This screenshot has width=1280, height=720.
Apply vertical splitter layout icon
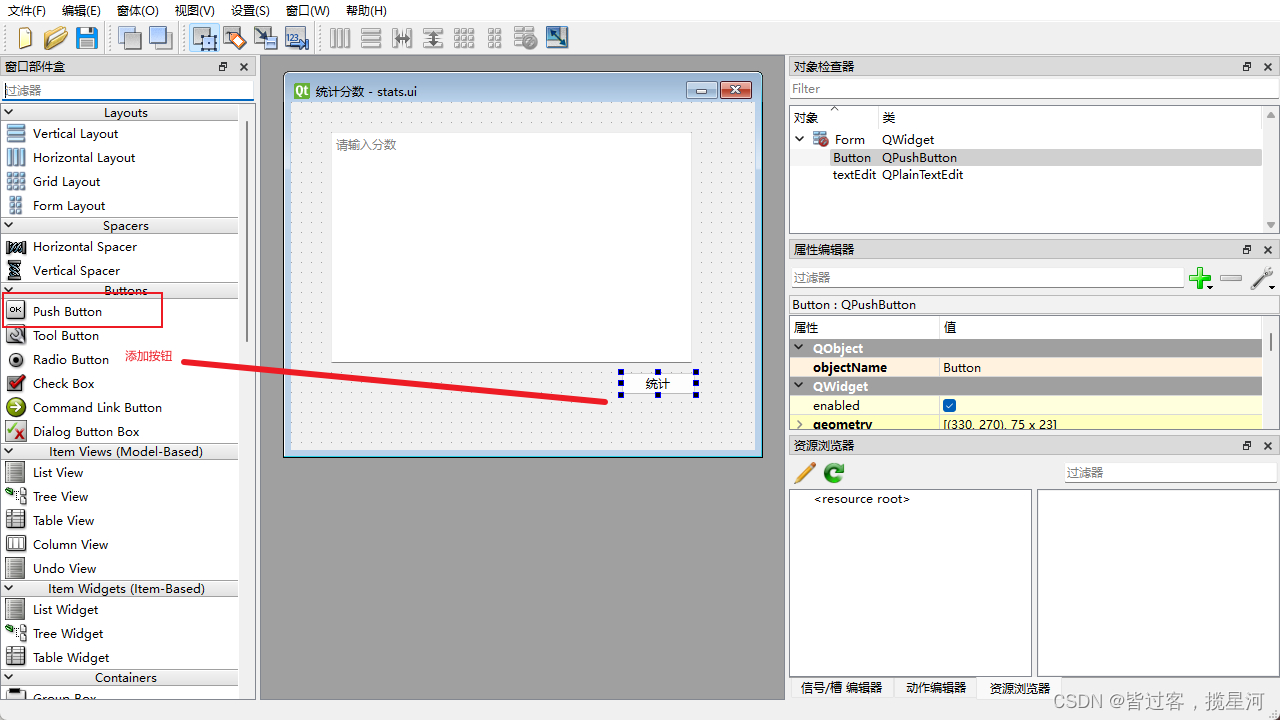click(x=433, y=38)
